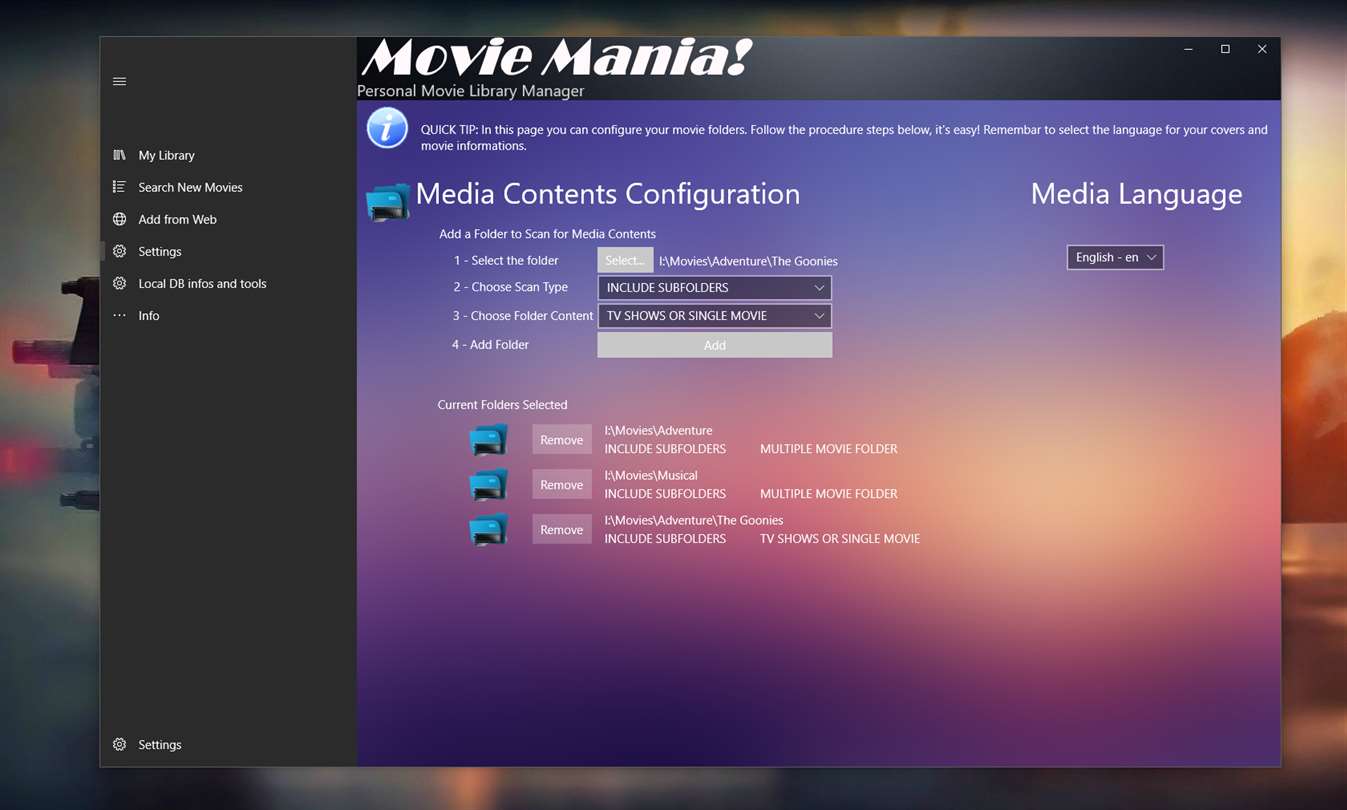
Task: Click the Info ellipsis icon
Action: tap(120, 315)
